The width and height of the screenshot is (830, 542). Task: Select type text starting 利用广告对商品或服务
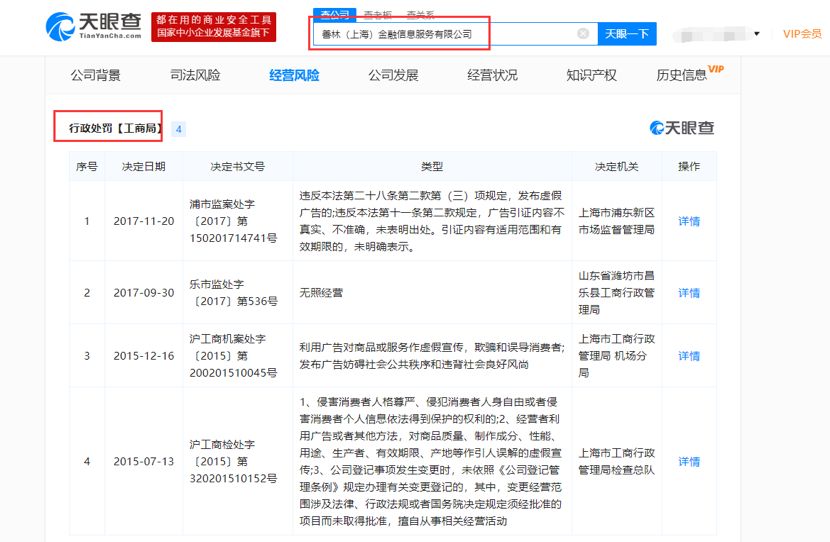pyautogui.click(x=431, y=356)
